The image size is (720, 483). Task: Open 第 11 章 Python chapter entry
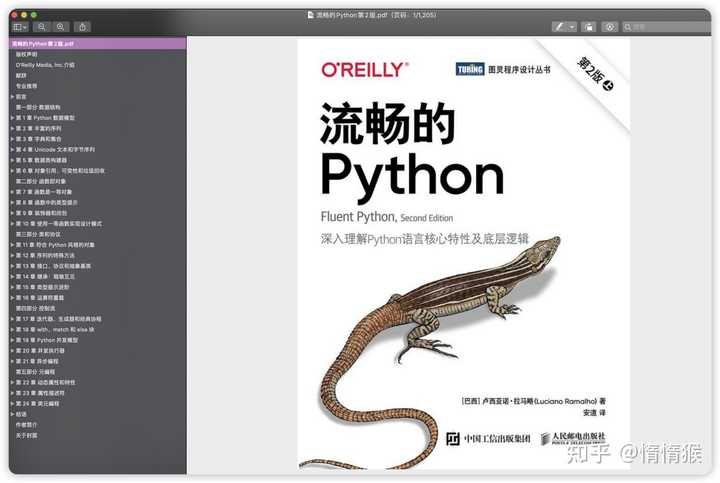(55, 245)
